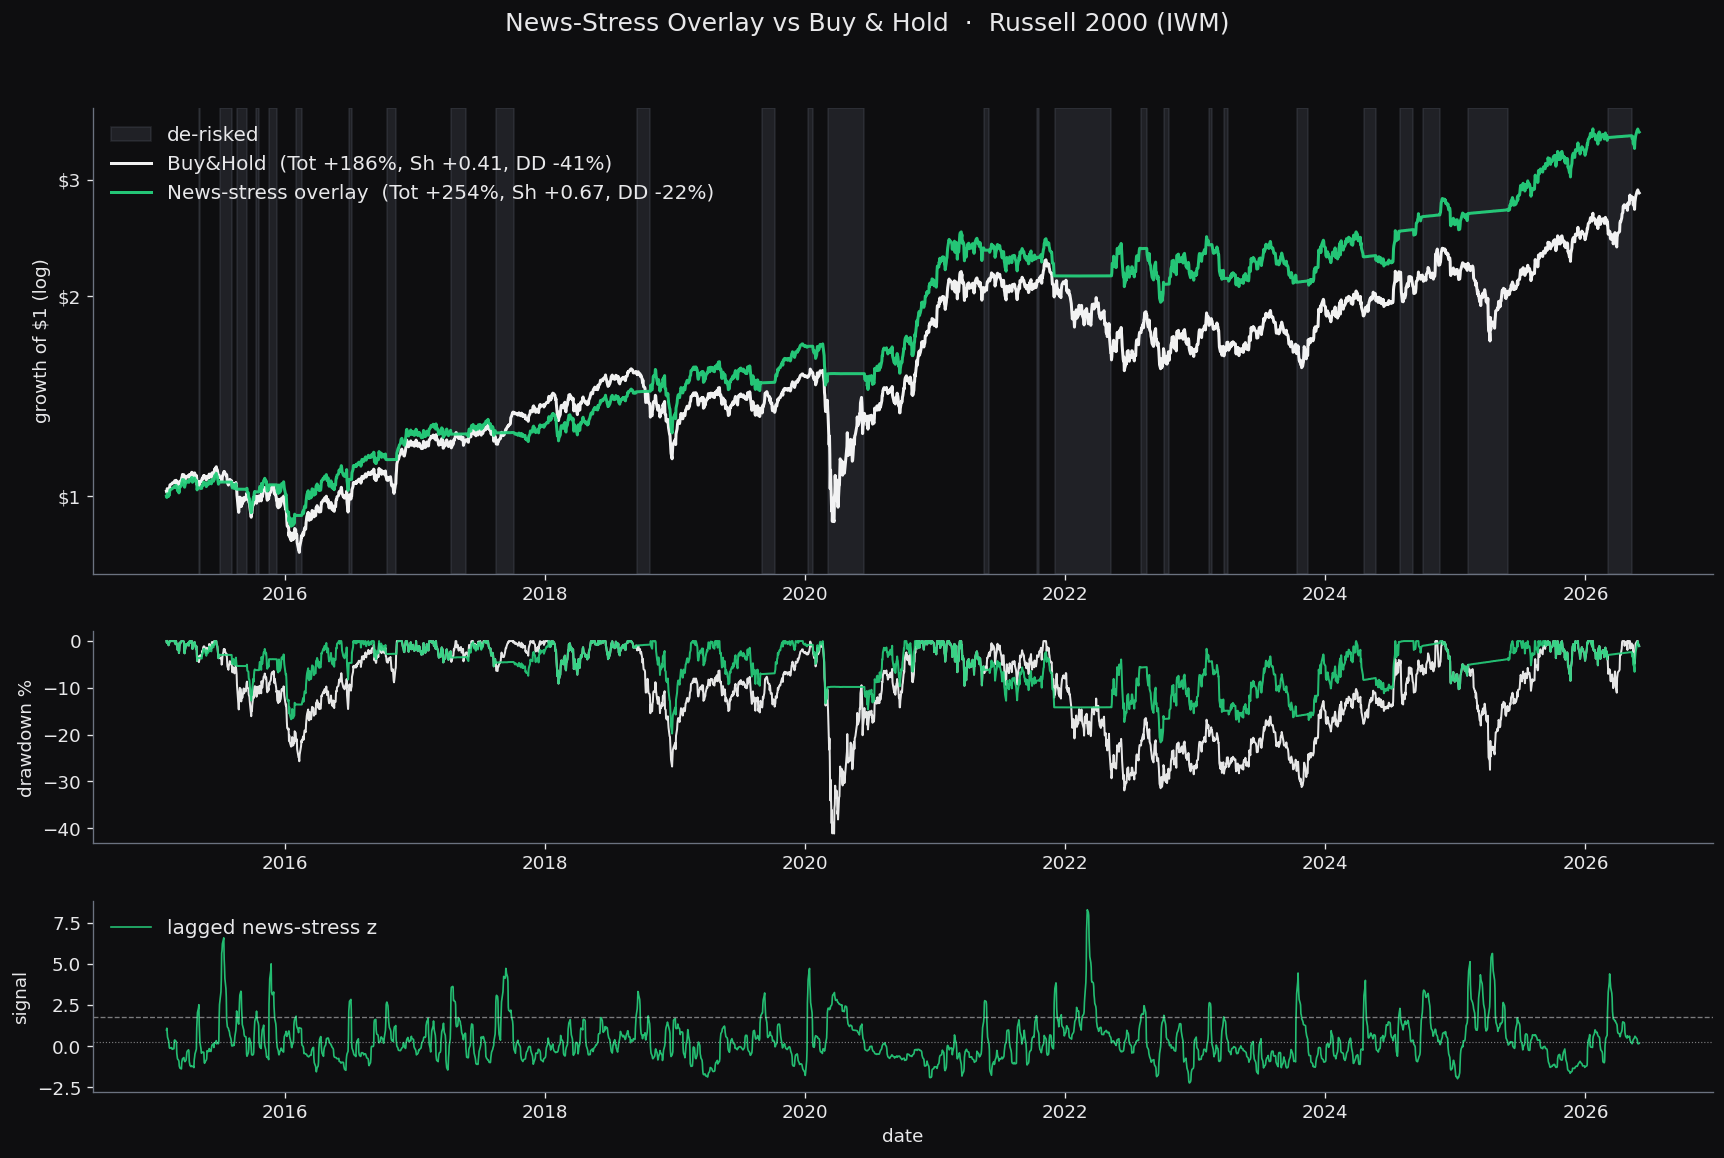Click the 7.5 signal tick label

pos(66,923)
